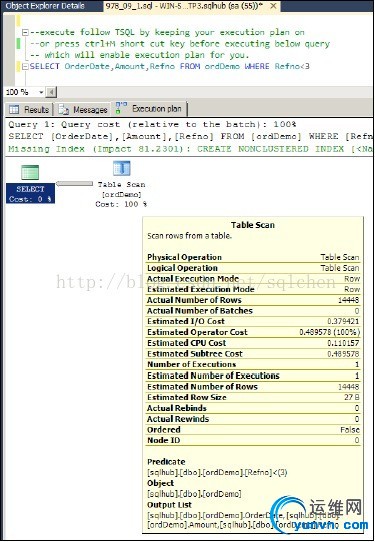Select the Table Scan operator icon
Image resolution: width=375 pixels, height=542 pixels.
[x=121, y=169]
